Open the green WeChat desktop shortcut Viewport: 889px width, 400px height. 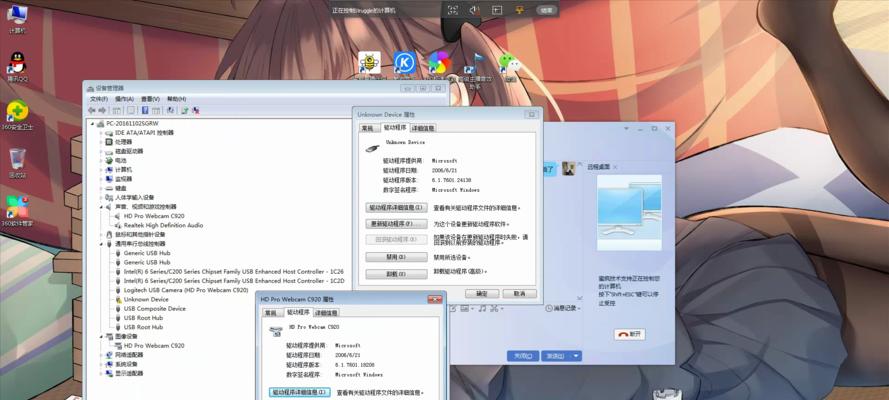[510, 64]
